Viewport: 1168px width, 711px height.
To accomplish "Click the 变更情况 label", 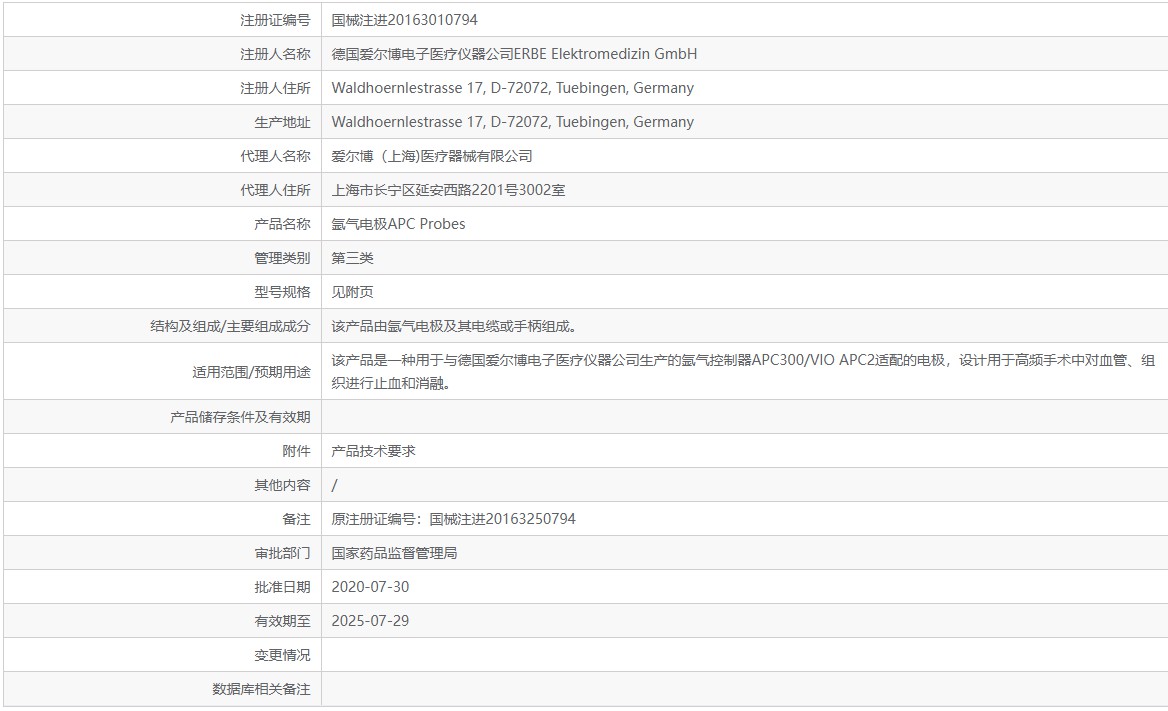I will [282, 656].
